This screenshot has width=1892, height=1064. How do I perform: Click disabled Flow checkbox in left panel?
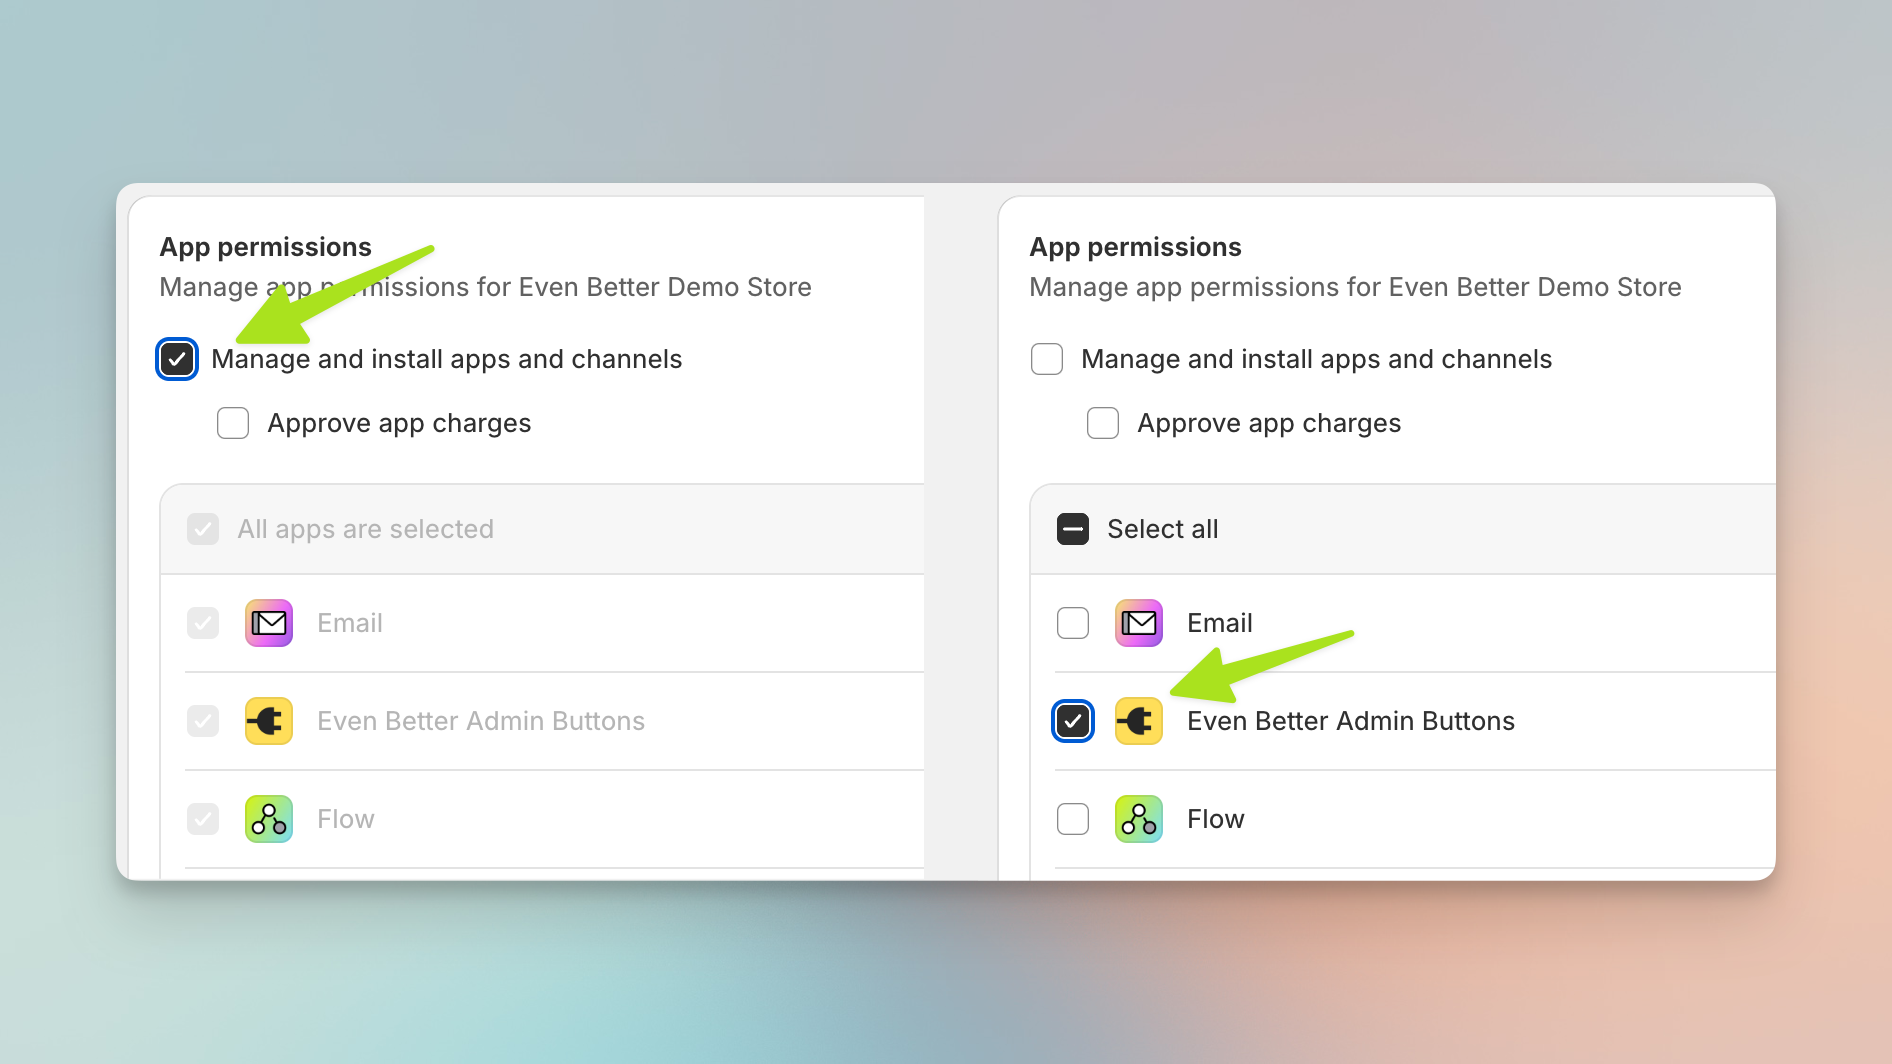(x=203, y=819)
